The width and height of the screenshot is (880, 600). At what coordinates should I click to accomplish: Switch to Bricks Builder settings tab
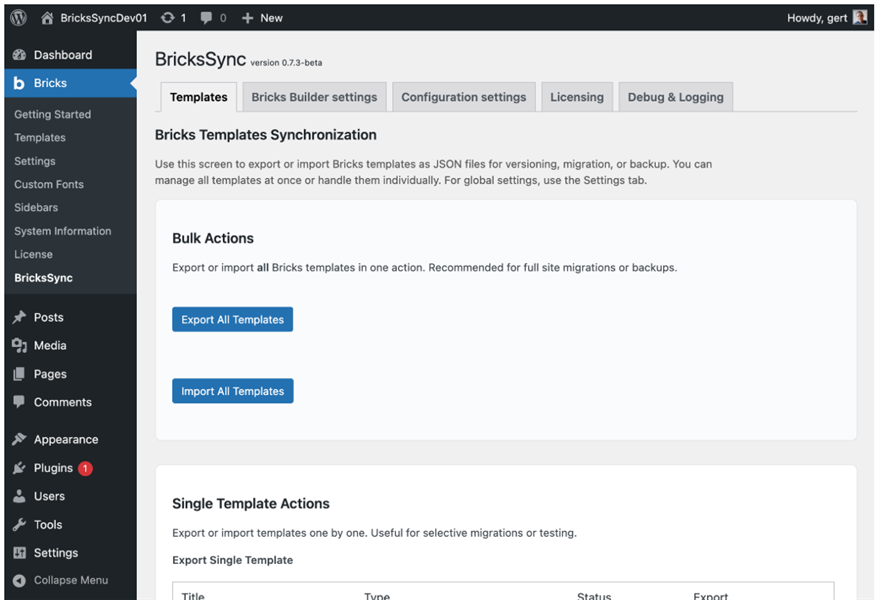pos(314,97)
